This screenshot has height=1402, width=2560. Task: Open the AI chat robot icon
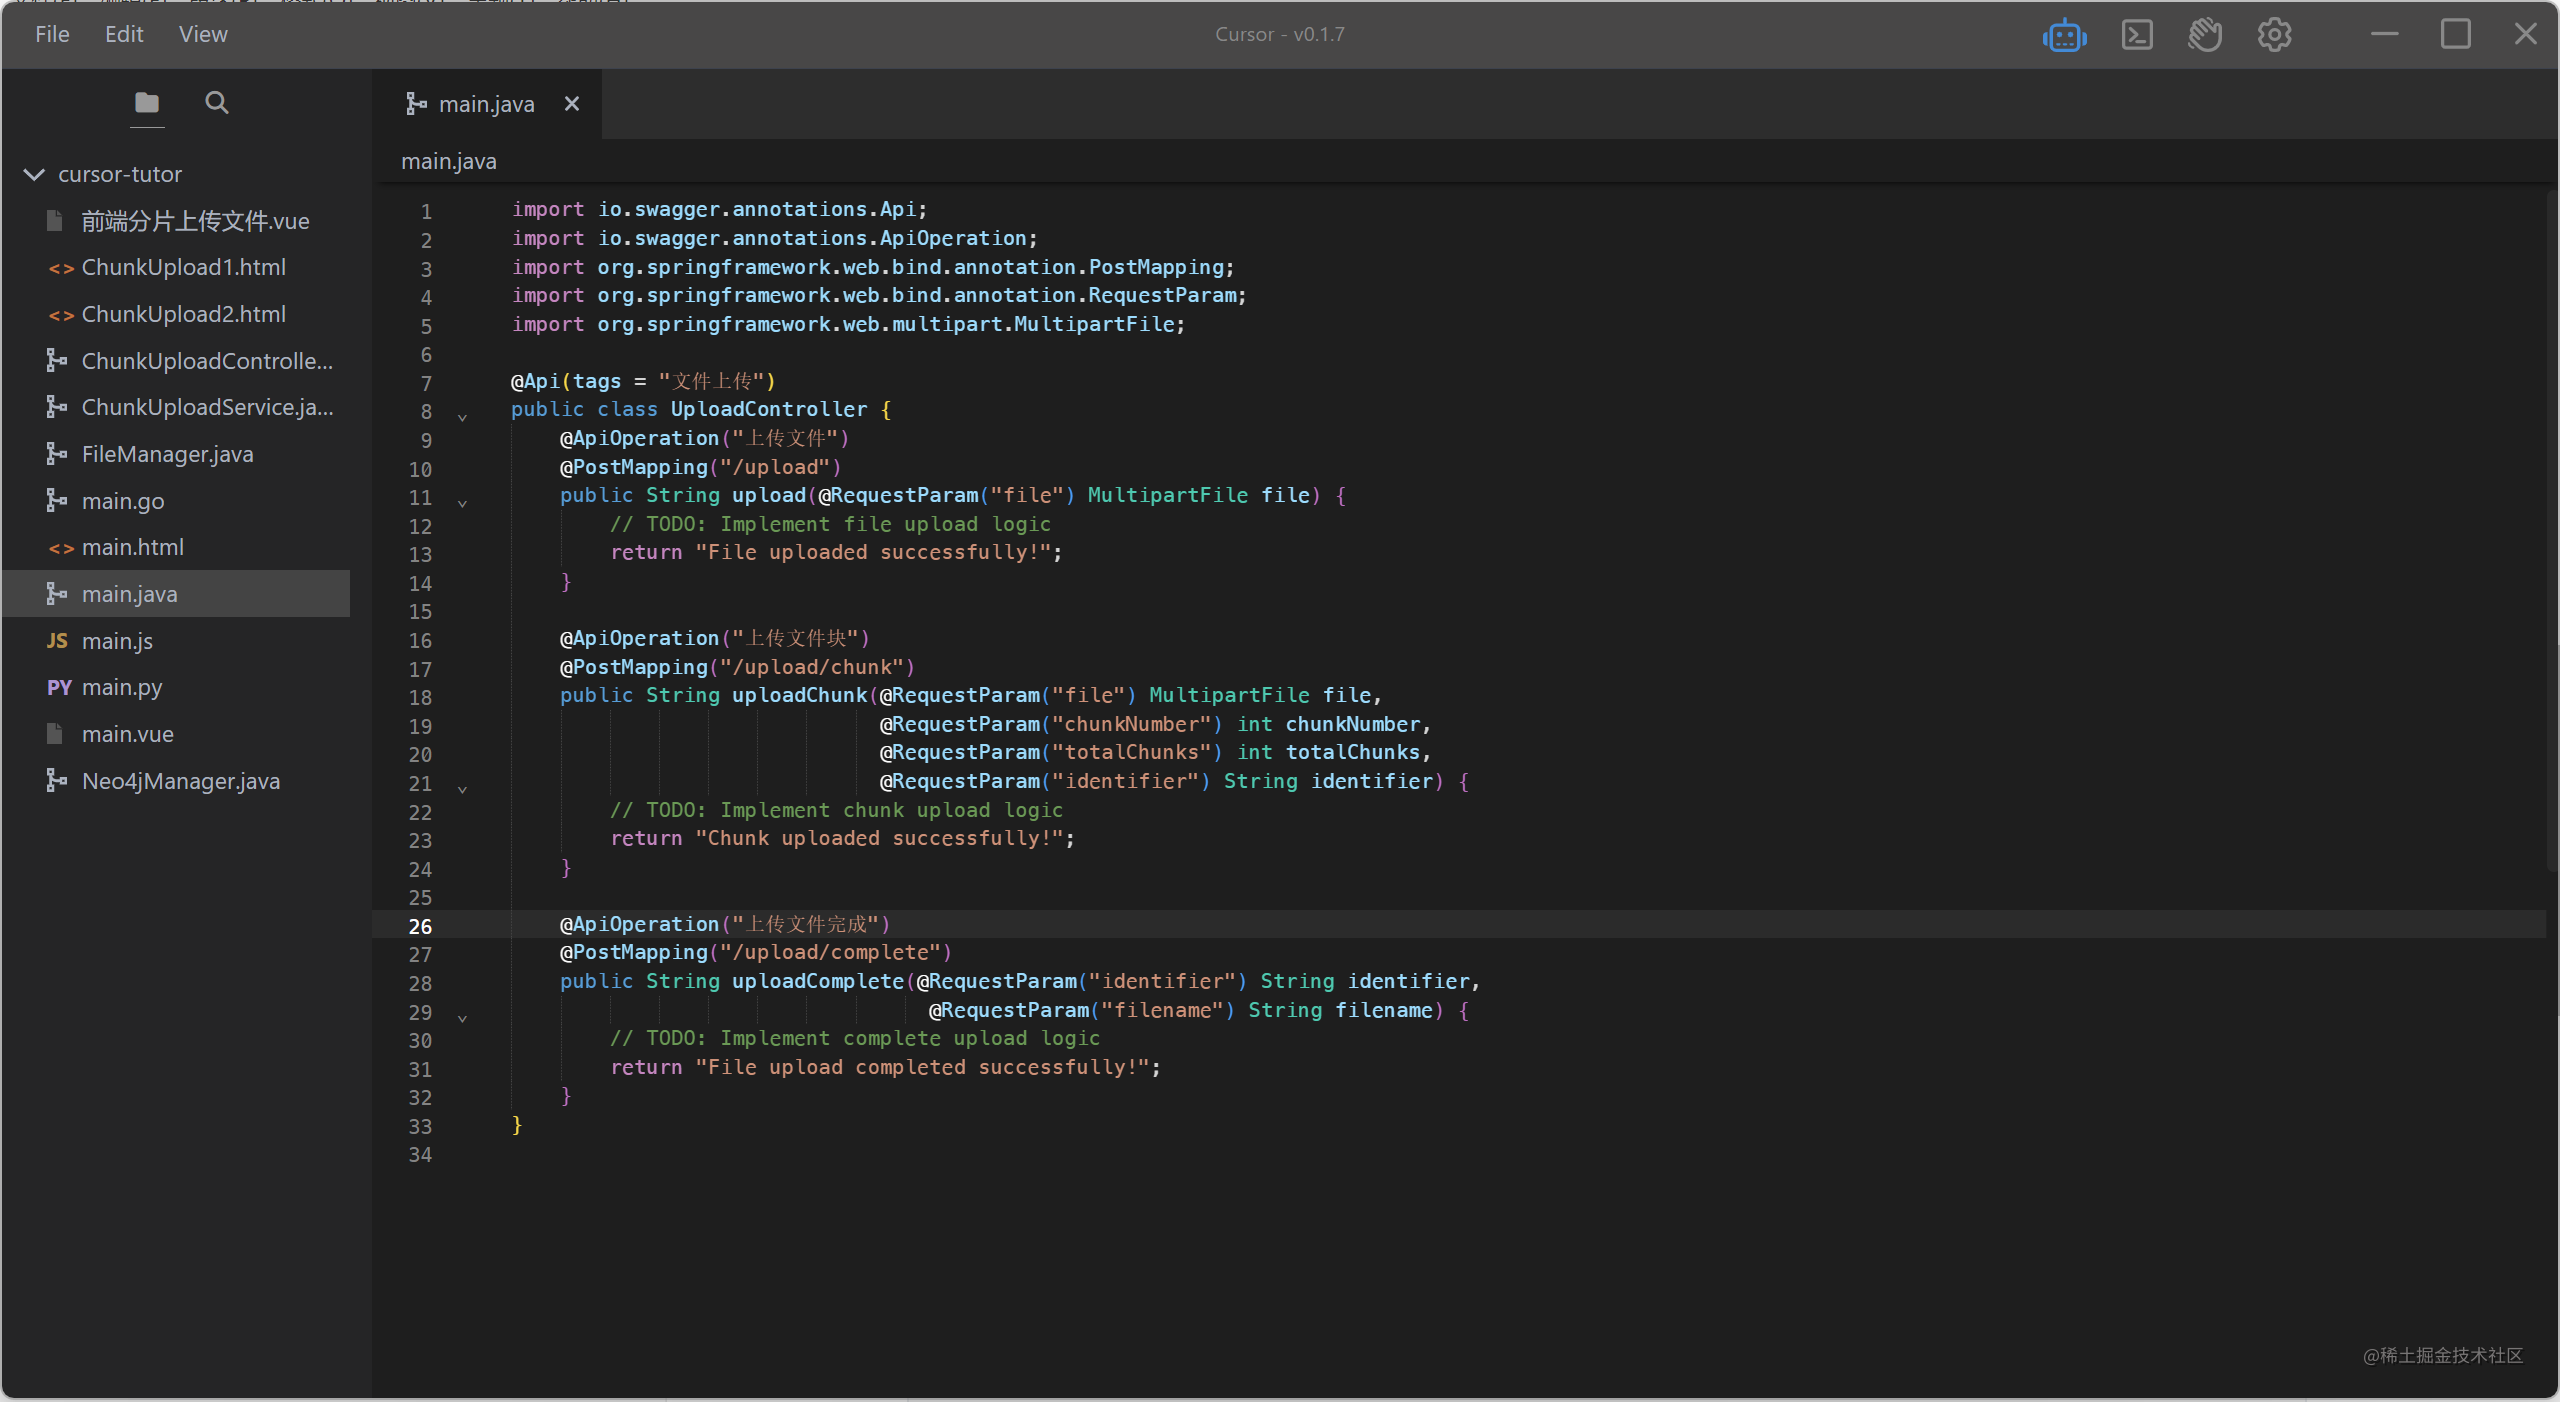(2064, 36)
